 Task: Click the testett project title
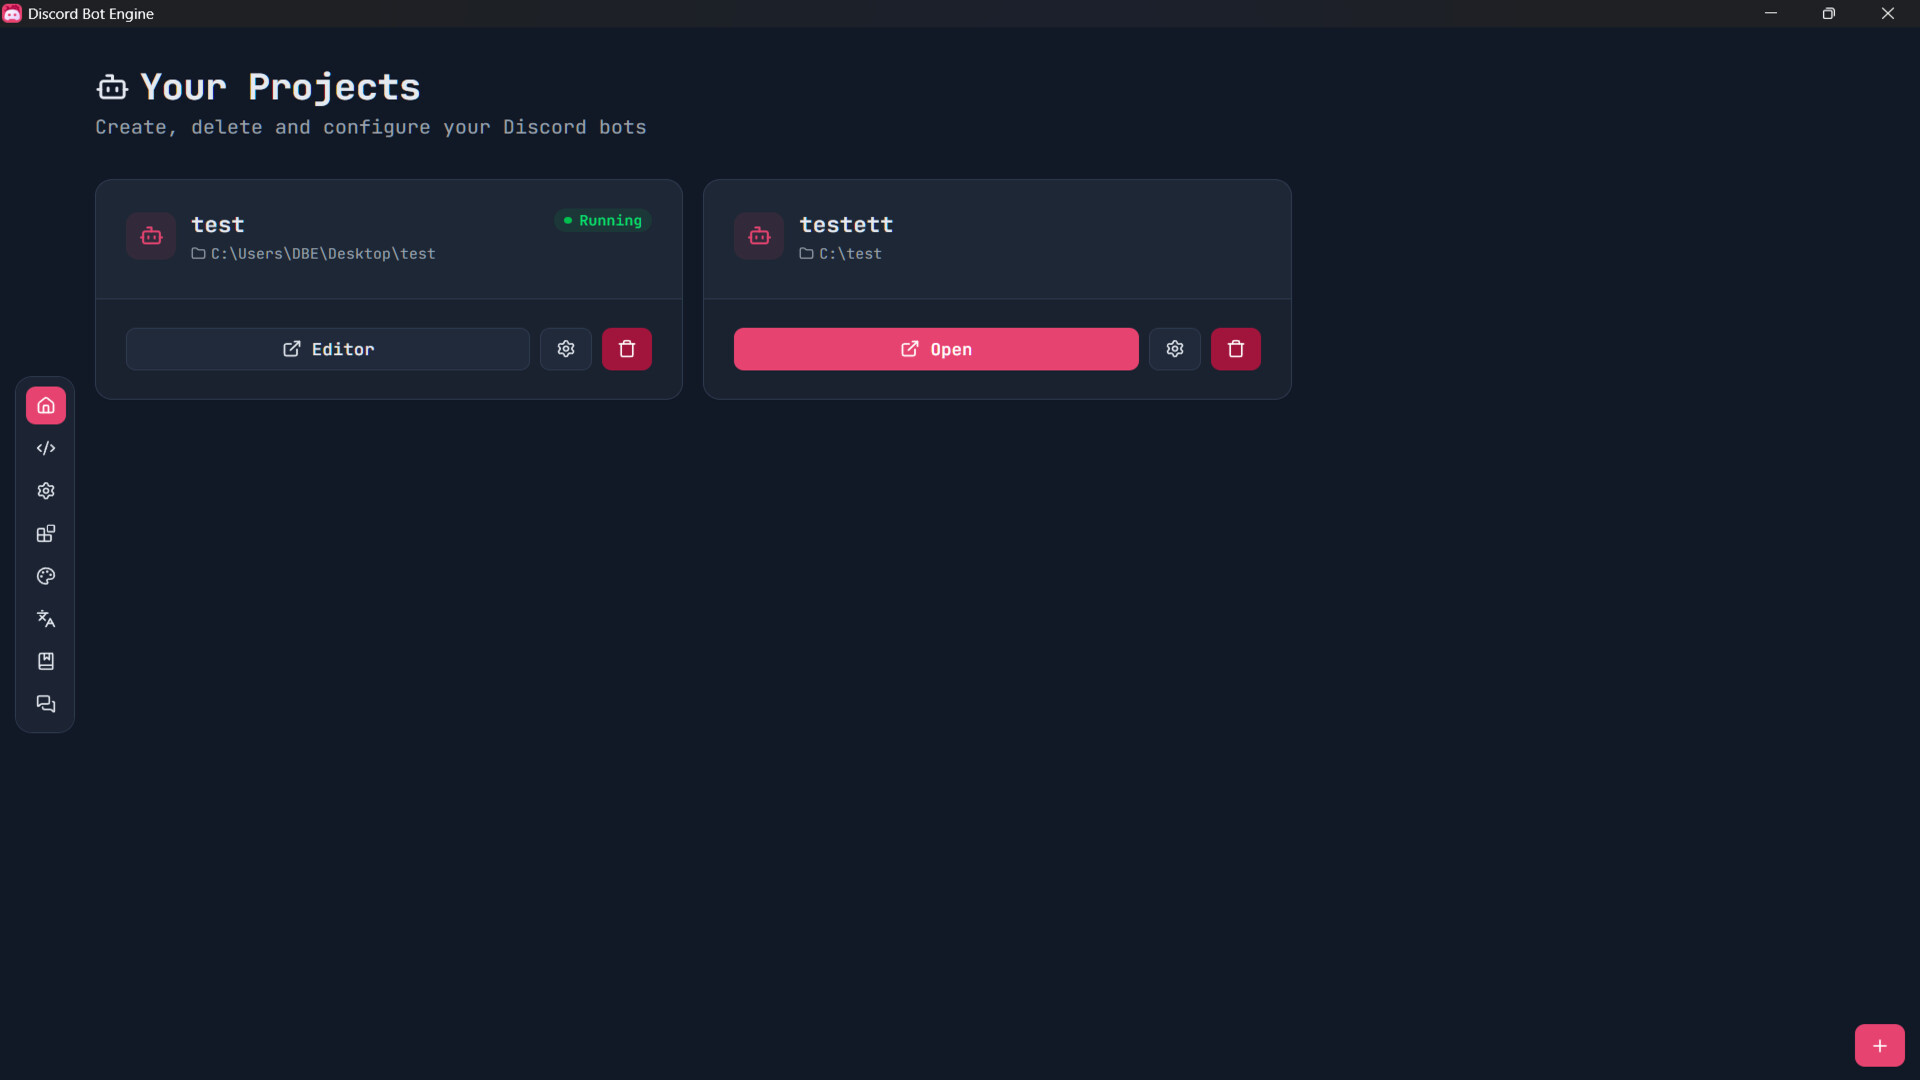click(x=846, y=224)
